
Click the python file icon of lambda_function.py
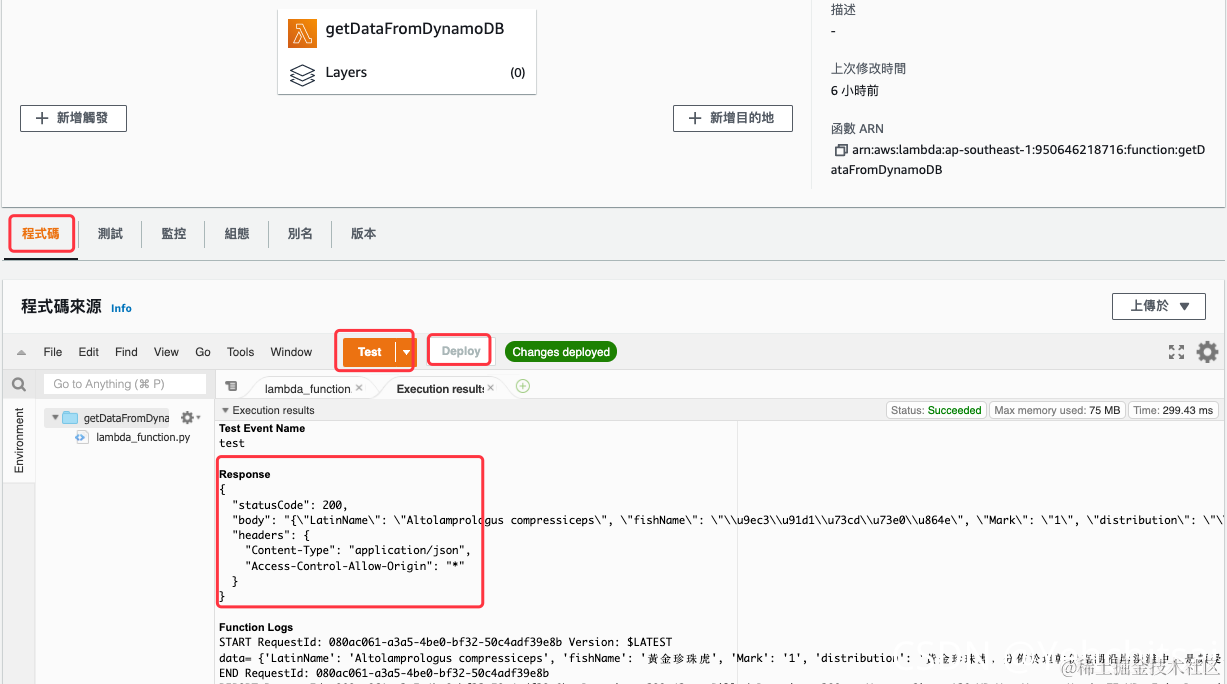tap(82, 437)
